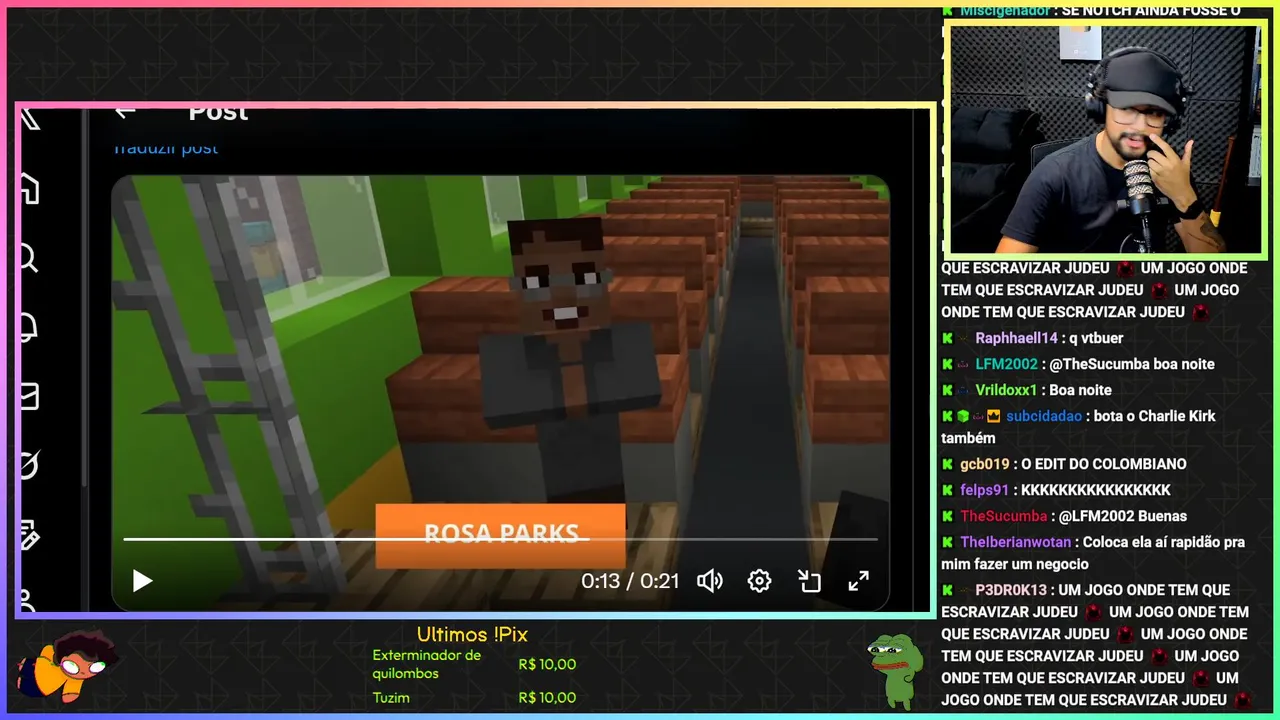Click the Kick badge beside Raphhaell14
This screenshot has height=720, width=1280.
coord(947,338)
